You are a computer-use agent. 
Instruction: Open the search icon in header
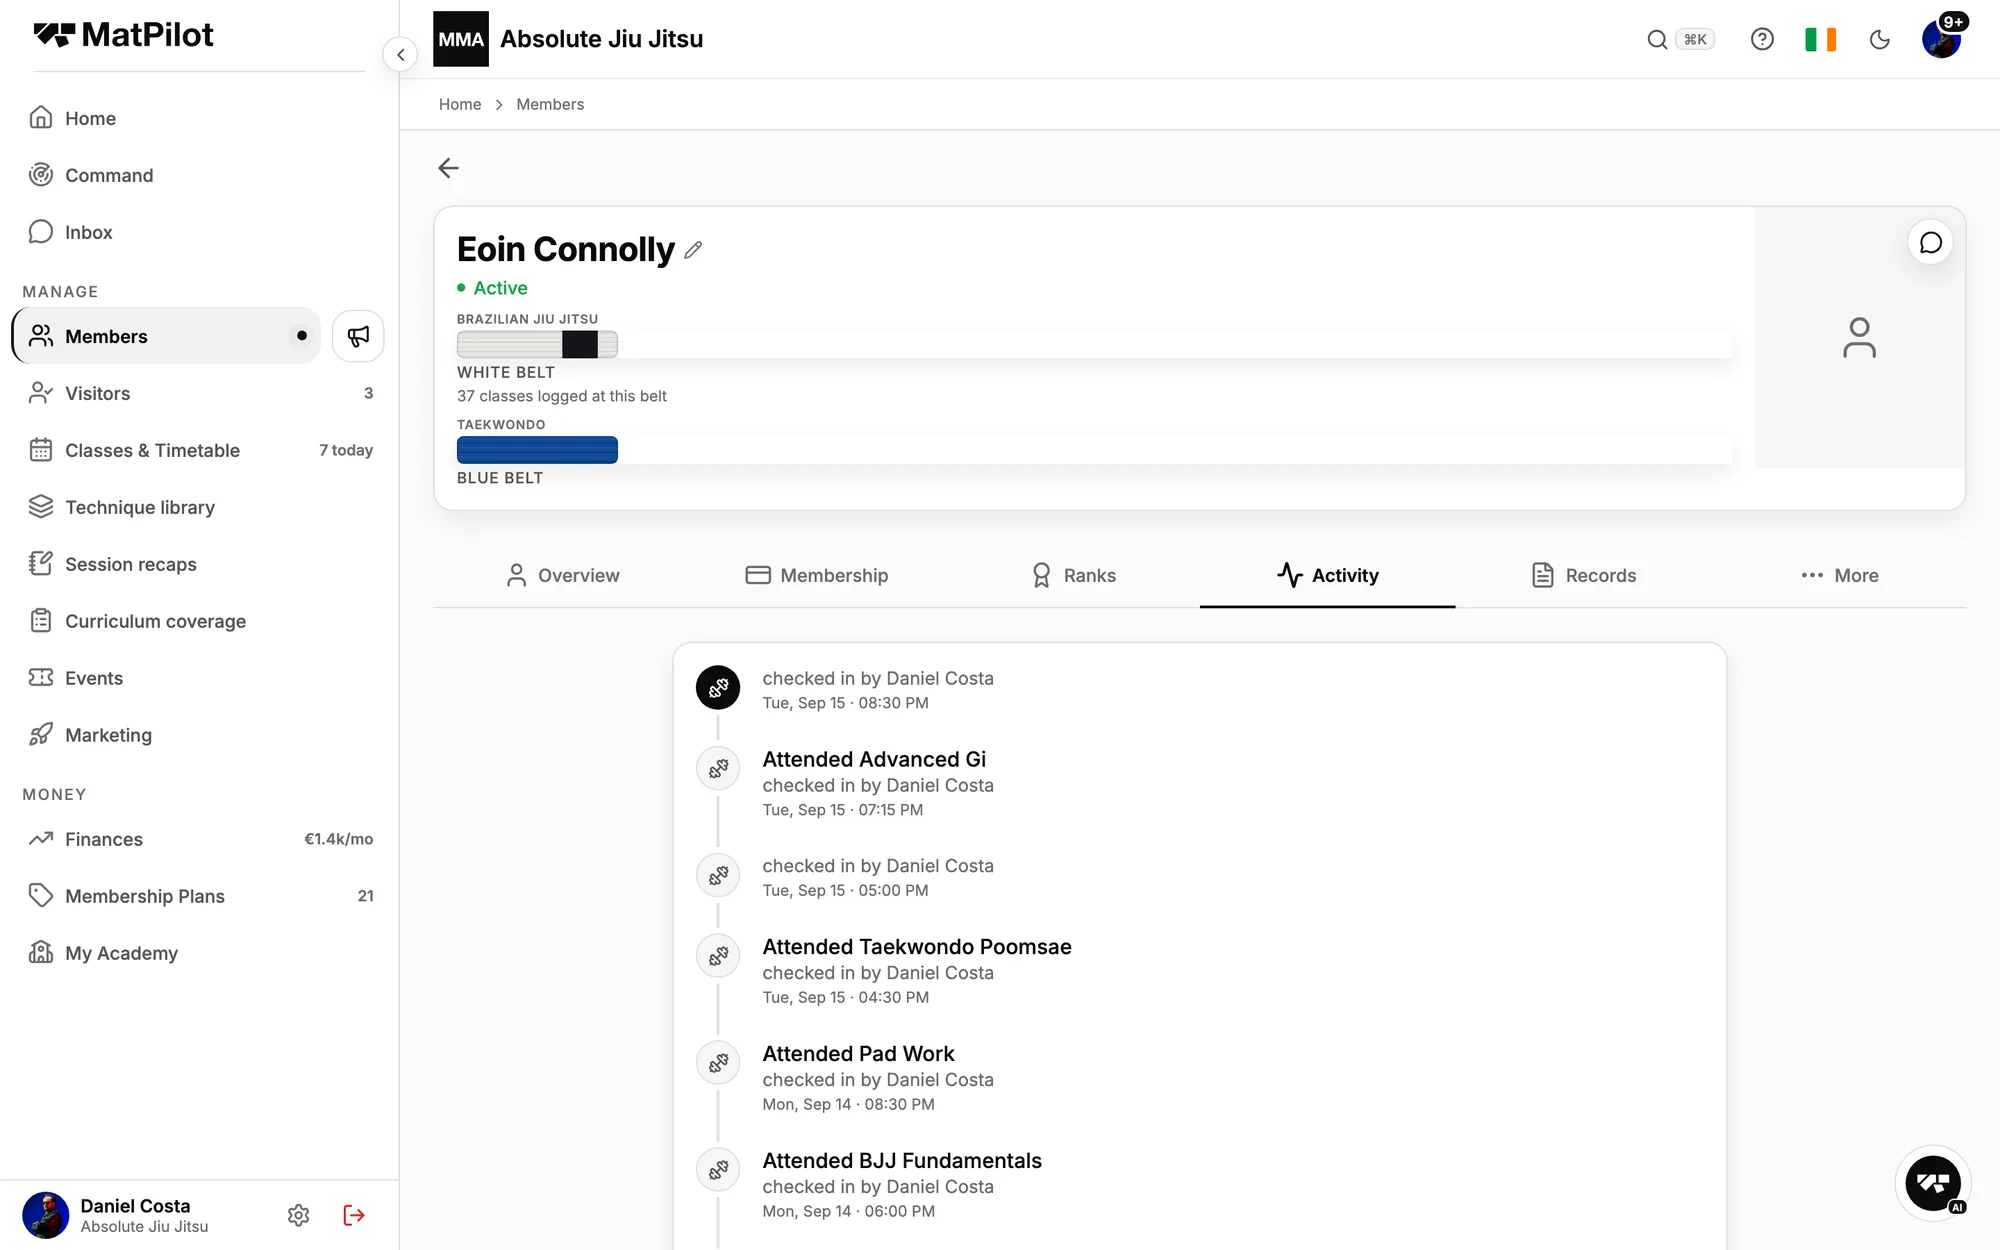click(1657, 39)
